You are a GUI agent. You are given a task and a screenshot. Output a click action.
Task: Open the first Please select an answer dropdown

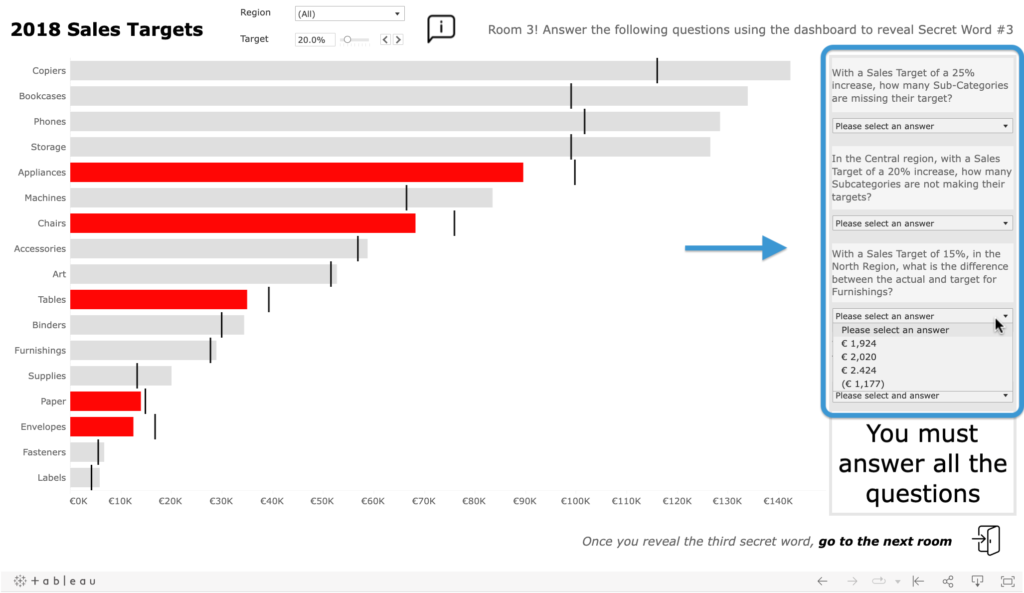point(921,125)
